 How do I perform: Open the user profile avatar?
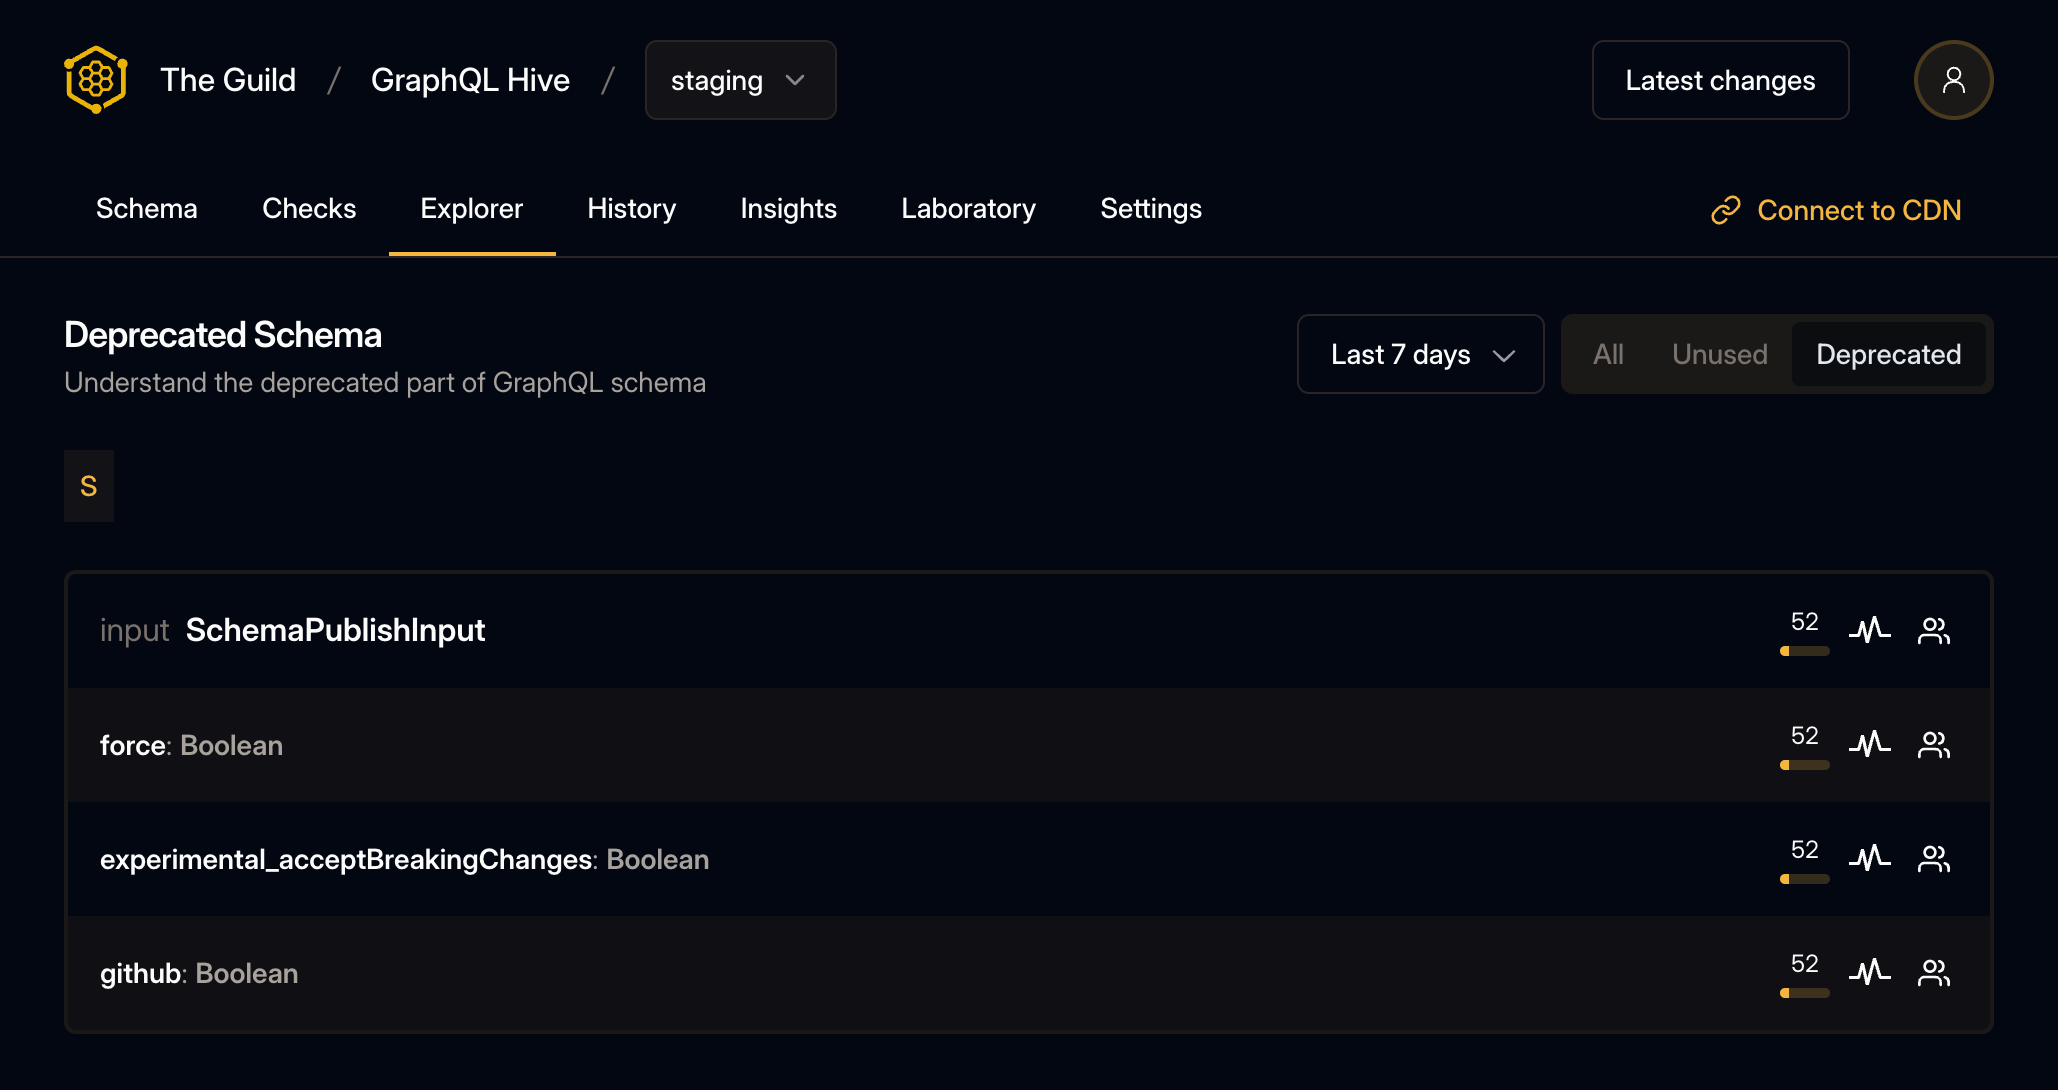coord(1953,80)
